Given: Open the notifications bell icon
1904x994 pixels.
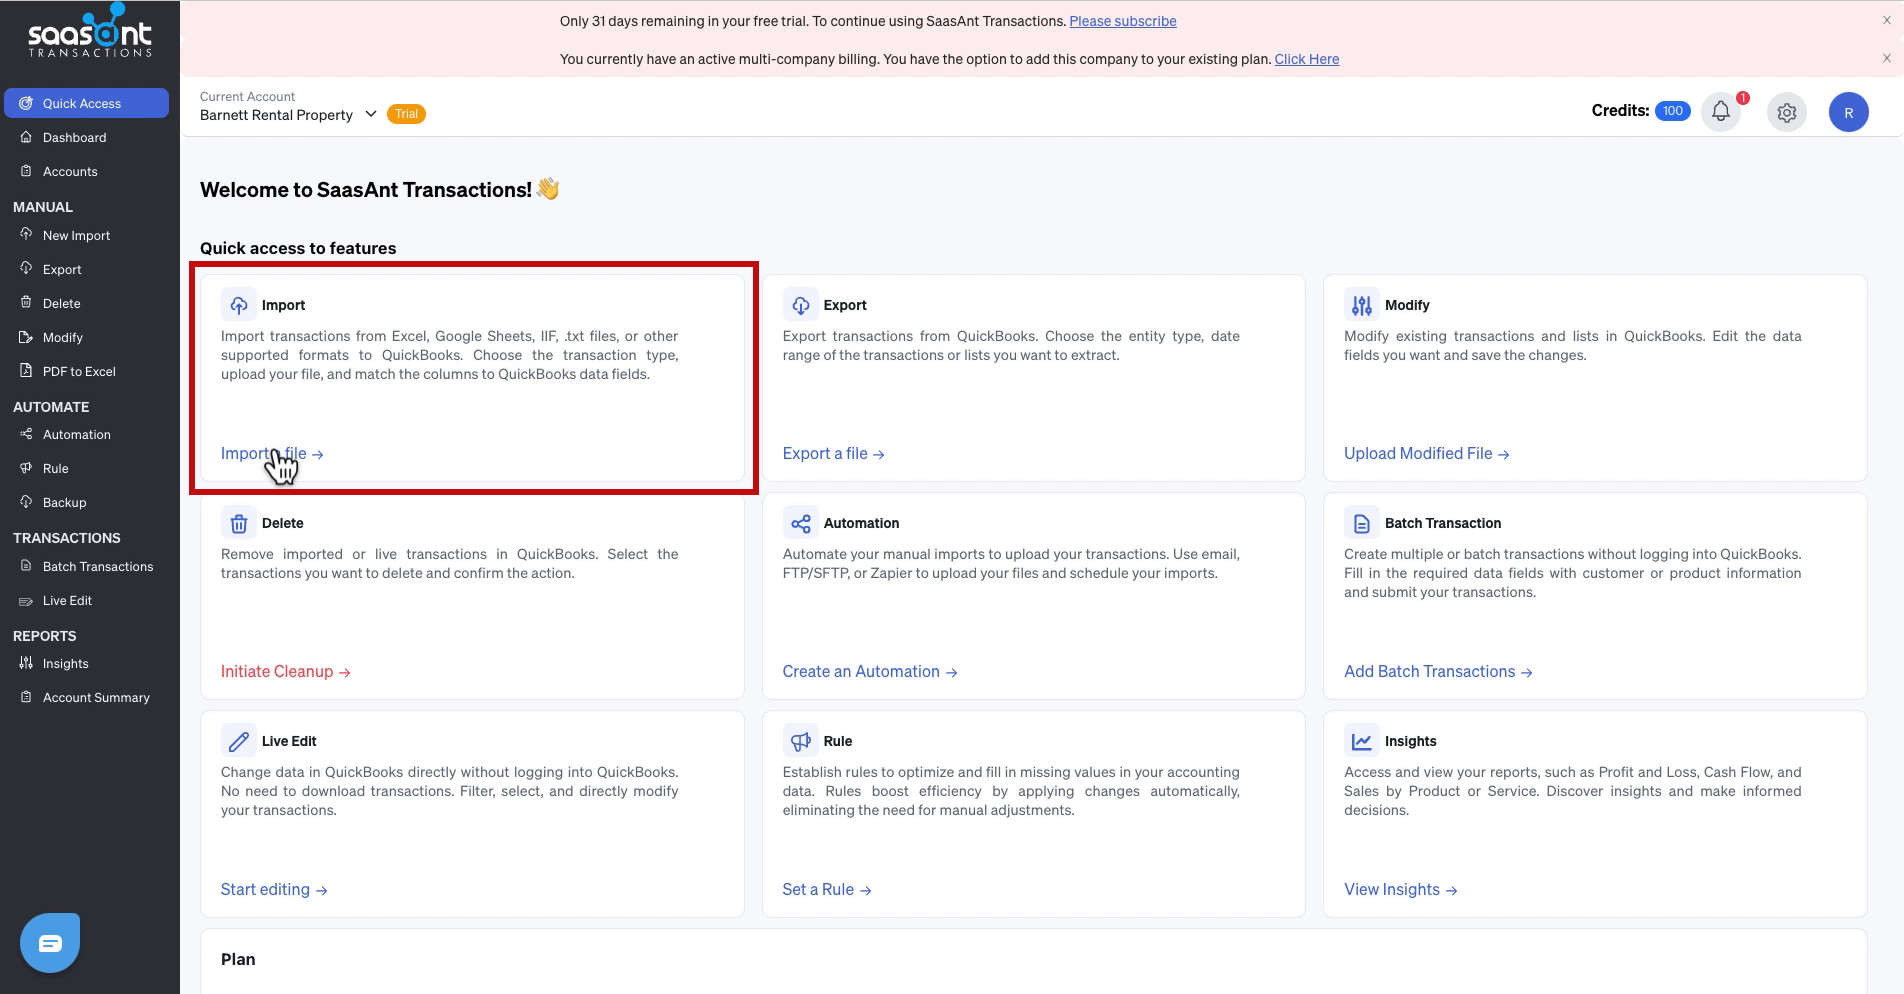Looking at the screenshot, I should 1721,111.
